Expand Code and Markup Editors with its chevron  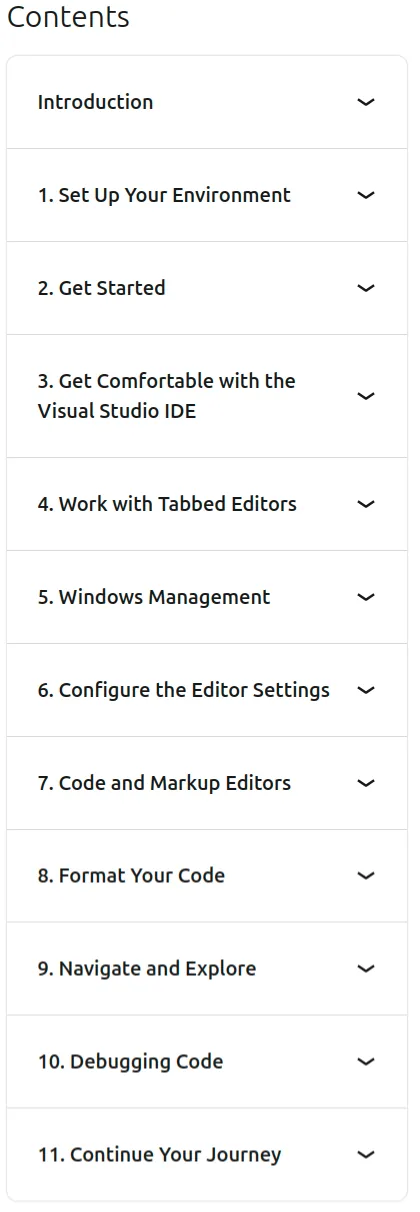point(366,783)
